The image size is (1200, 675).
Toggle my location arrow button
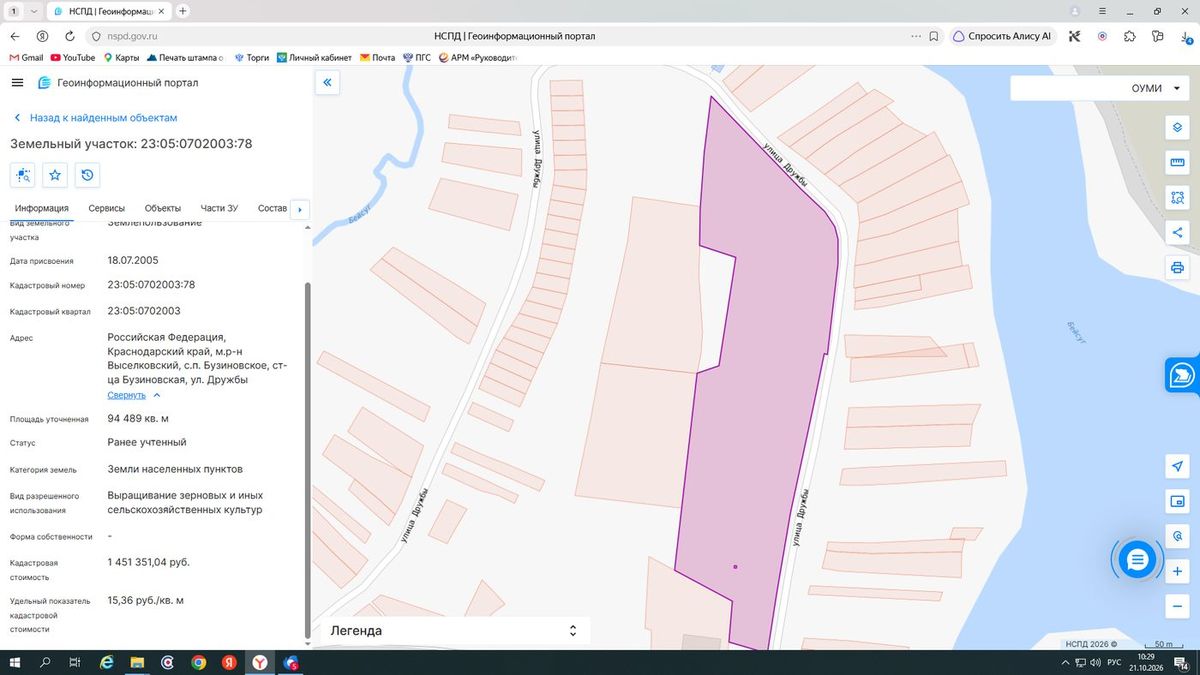tap(1177, 467)
